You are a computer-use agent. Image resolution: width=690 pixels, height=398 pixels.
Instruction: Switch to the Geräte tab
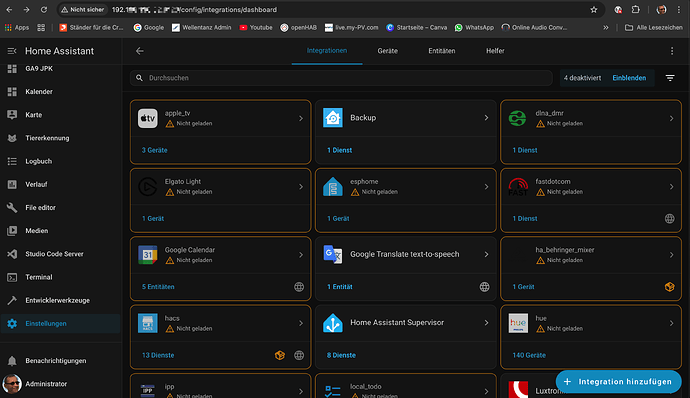388,51
